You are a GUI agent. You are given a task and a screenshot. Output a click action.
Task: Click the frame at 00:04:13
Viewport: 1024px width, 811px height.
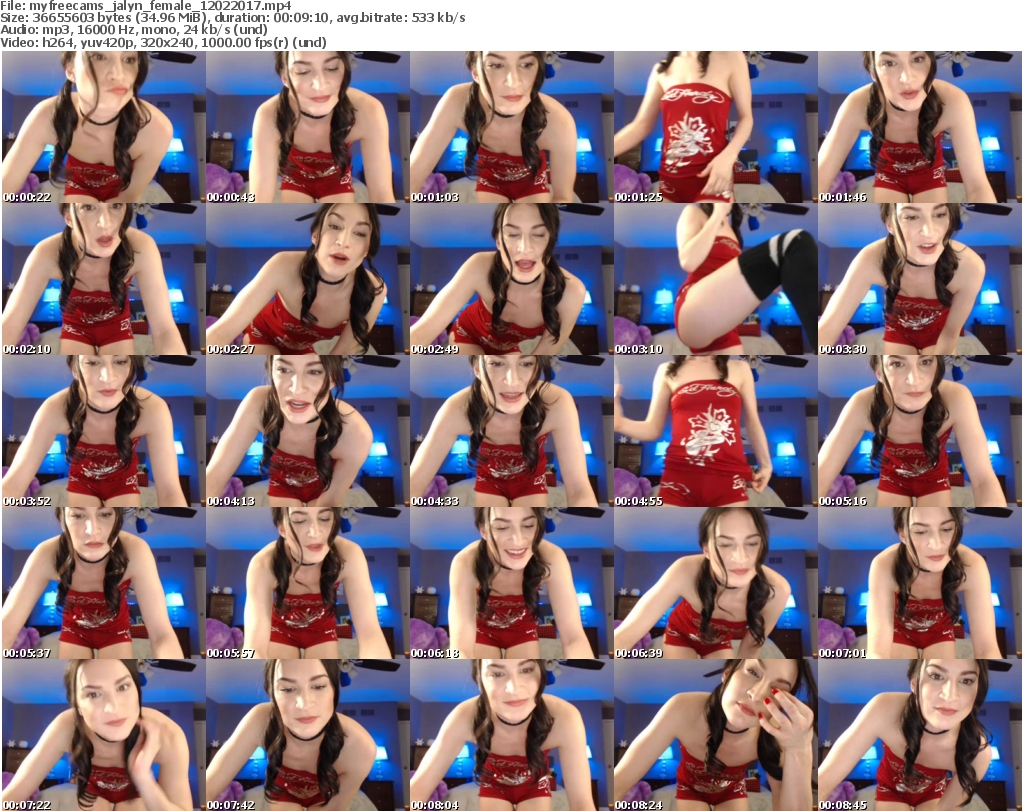coord(306,431)
